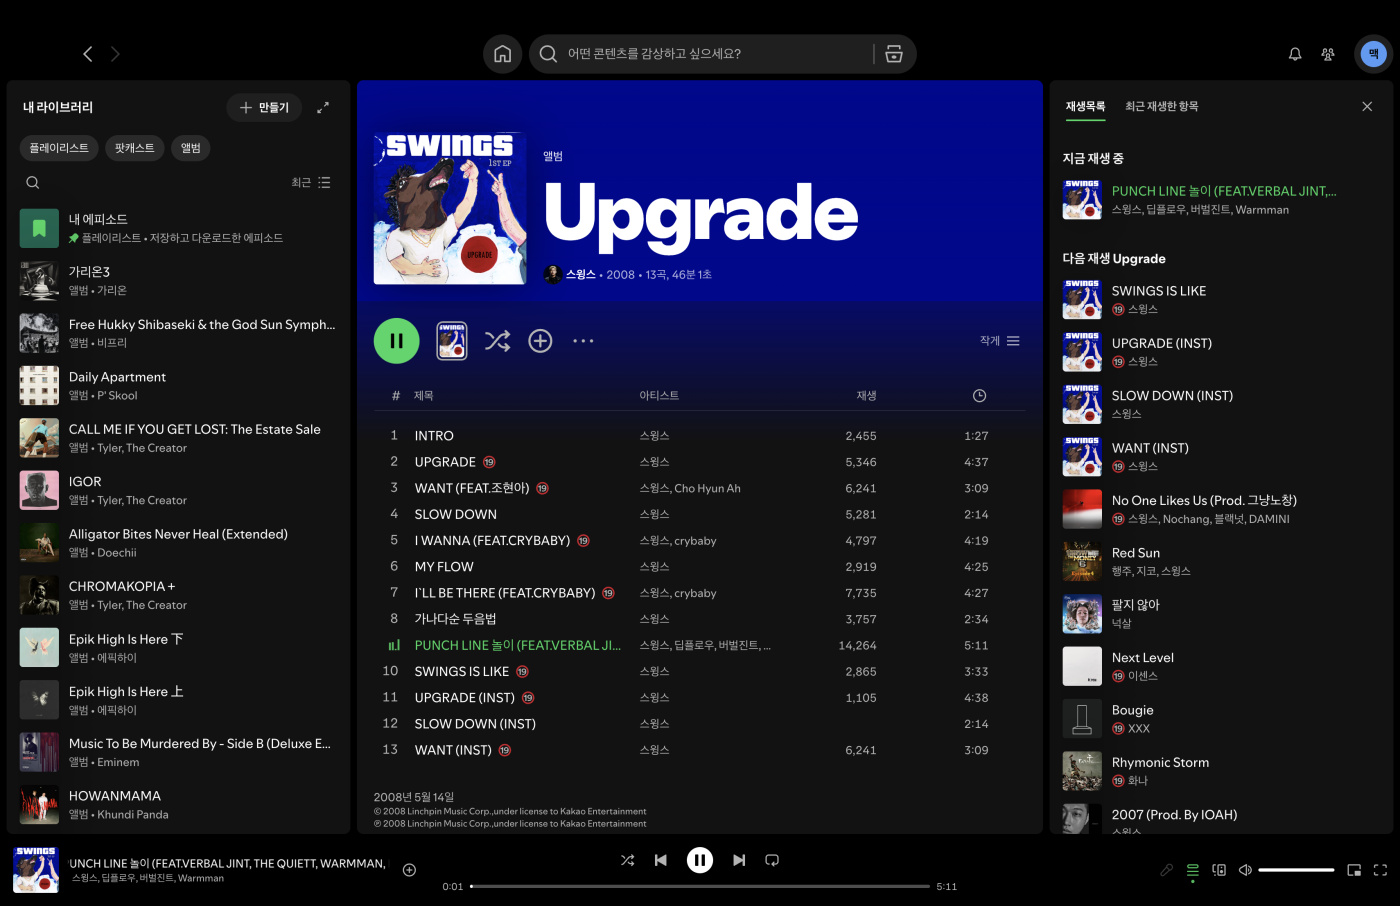Image resolution: width=1400 pixels, height=906 pixels.
Task: Click the browse icon in search bar
Action: [x=894, y=54]
